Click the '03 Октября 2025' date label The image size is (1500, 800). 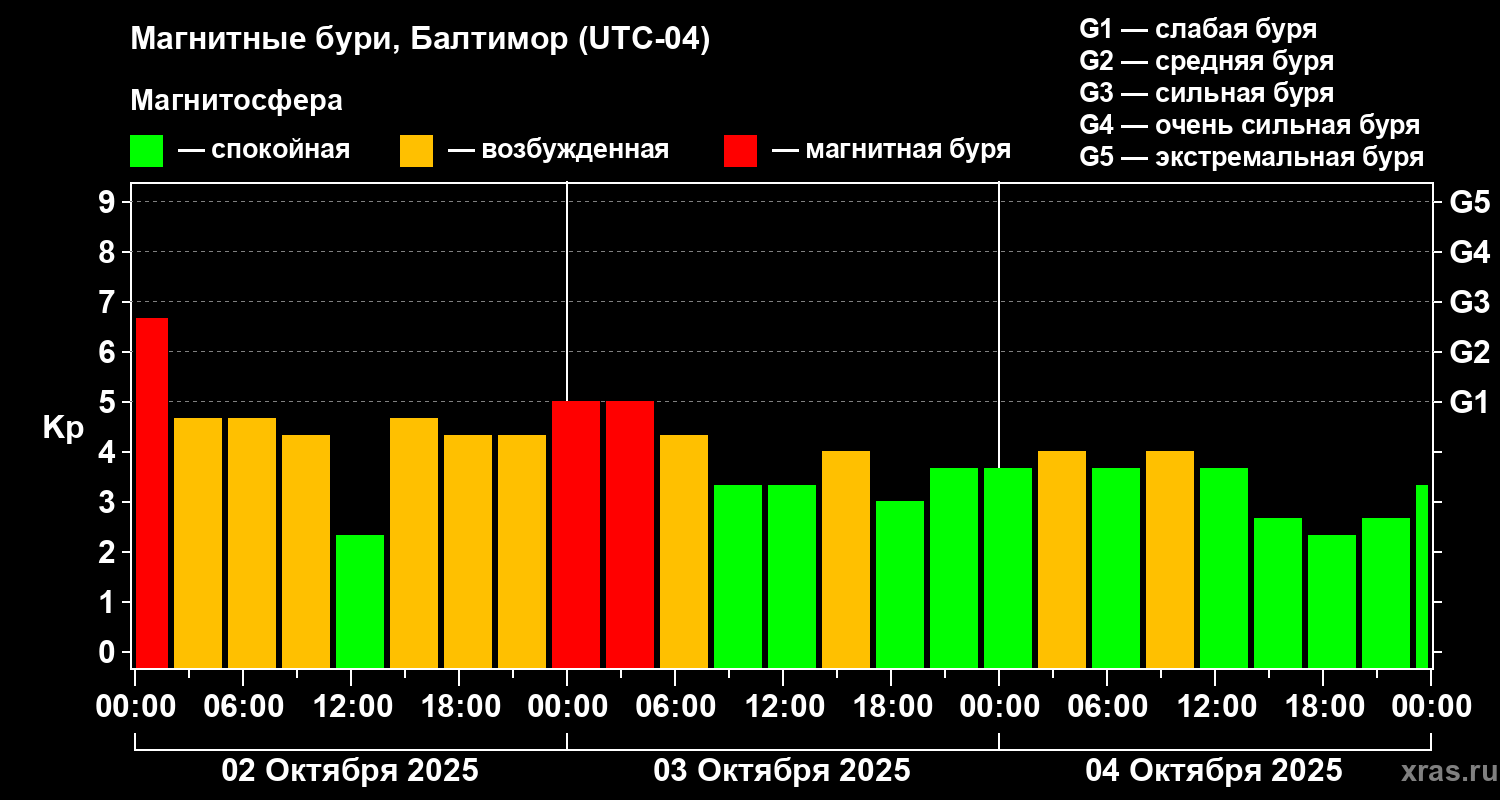pos(782,771)
